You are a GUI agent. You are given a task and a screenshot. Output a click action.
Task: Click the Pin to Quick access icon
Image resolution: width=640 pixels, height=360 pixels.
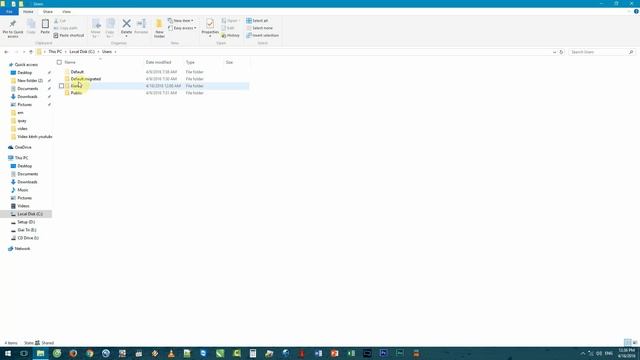click(13, 24)
